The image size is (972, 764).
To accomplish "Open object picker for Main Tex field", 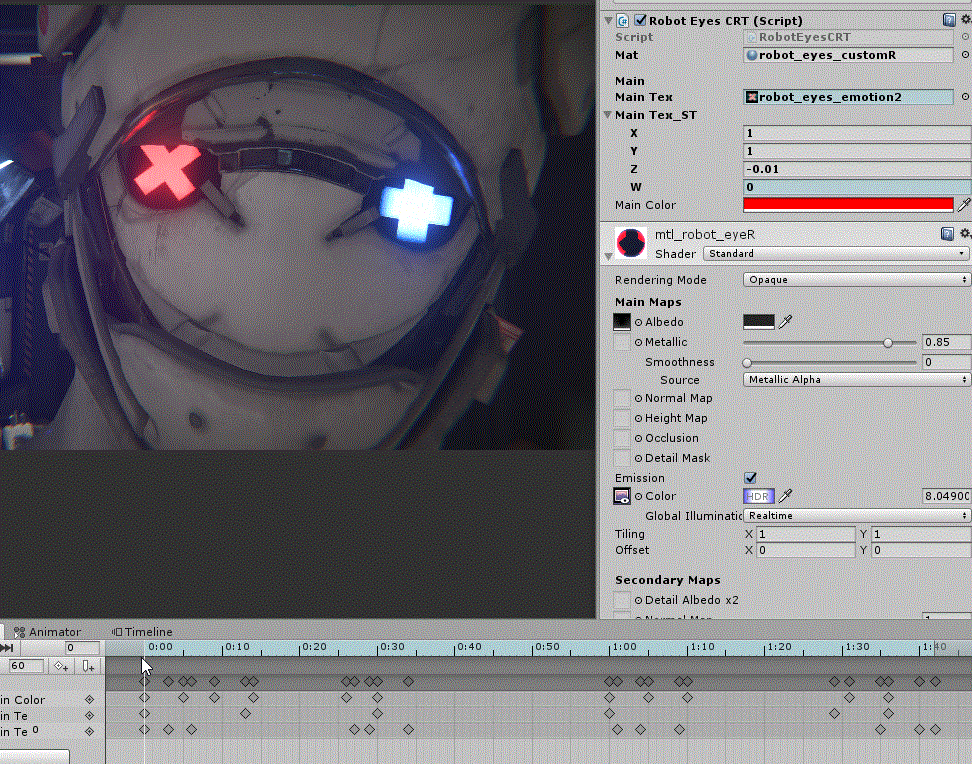I will pos(965,97).
